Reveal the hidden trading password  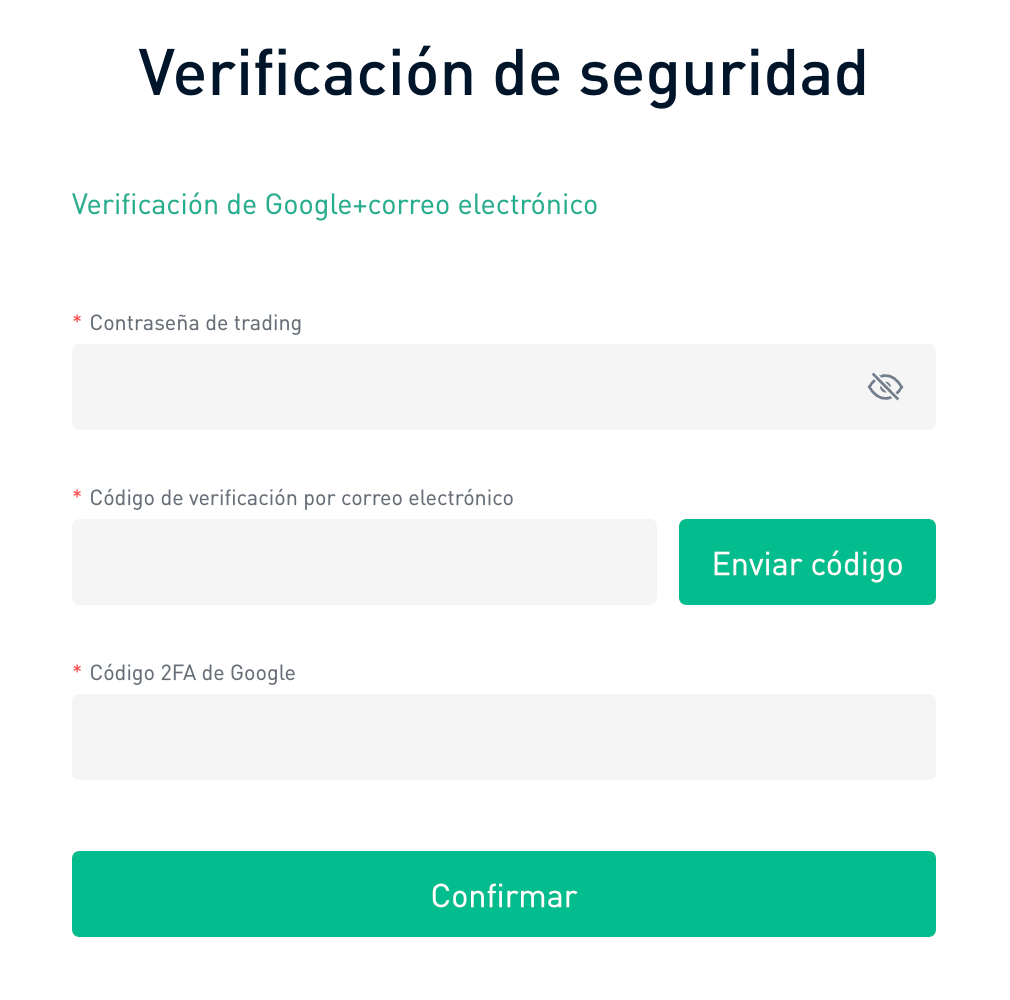885,387
